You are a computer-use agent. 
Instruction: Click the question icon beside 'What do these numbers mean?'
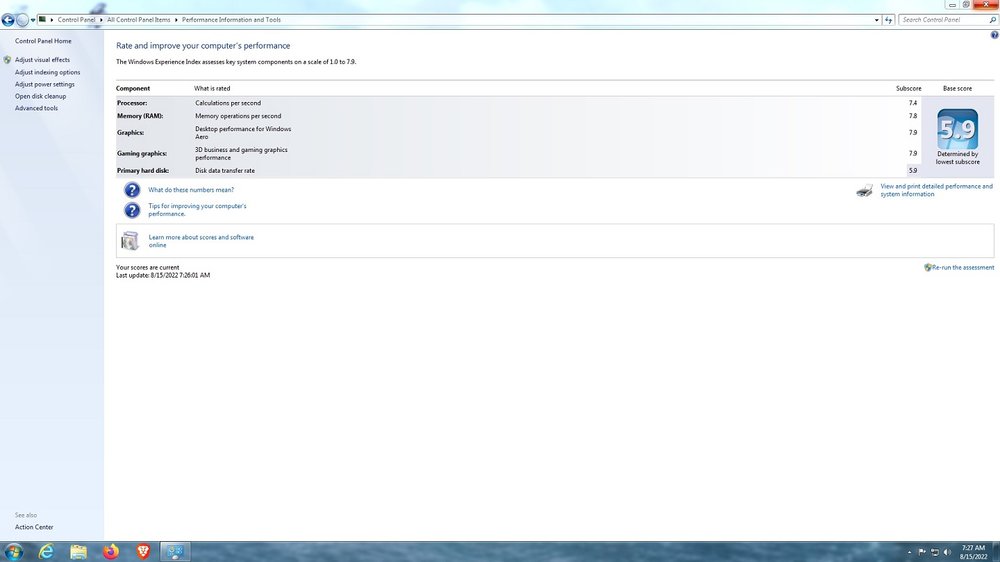132,190
